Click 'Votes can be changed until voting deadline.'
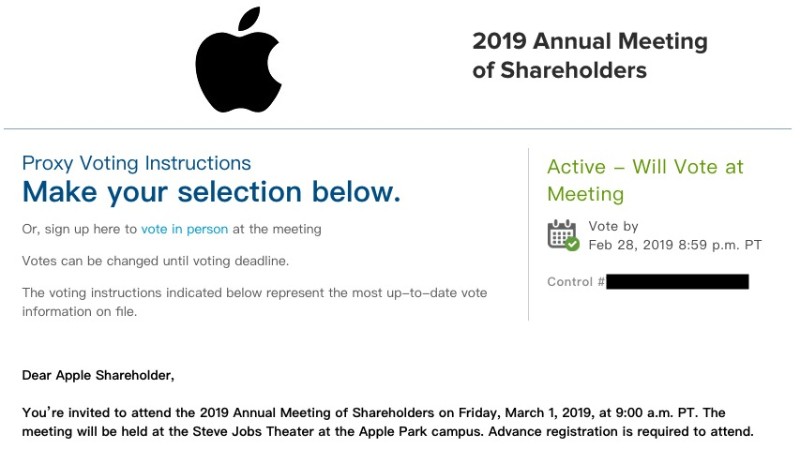 coord(156,261)
